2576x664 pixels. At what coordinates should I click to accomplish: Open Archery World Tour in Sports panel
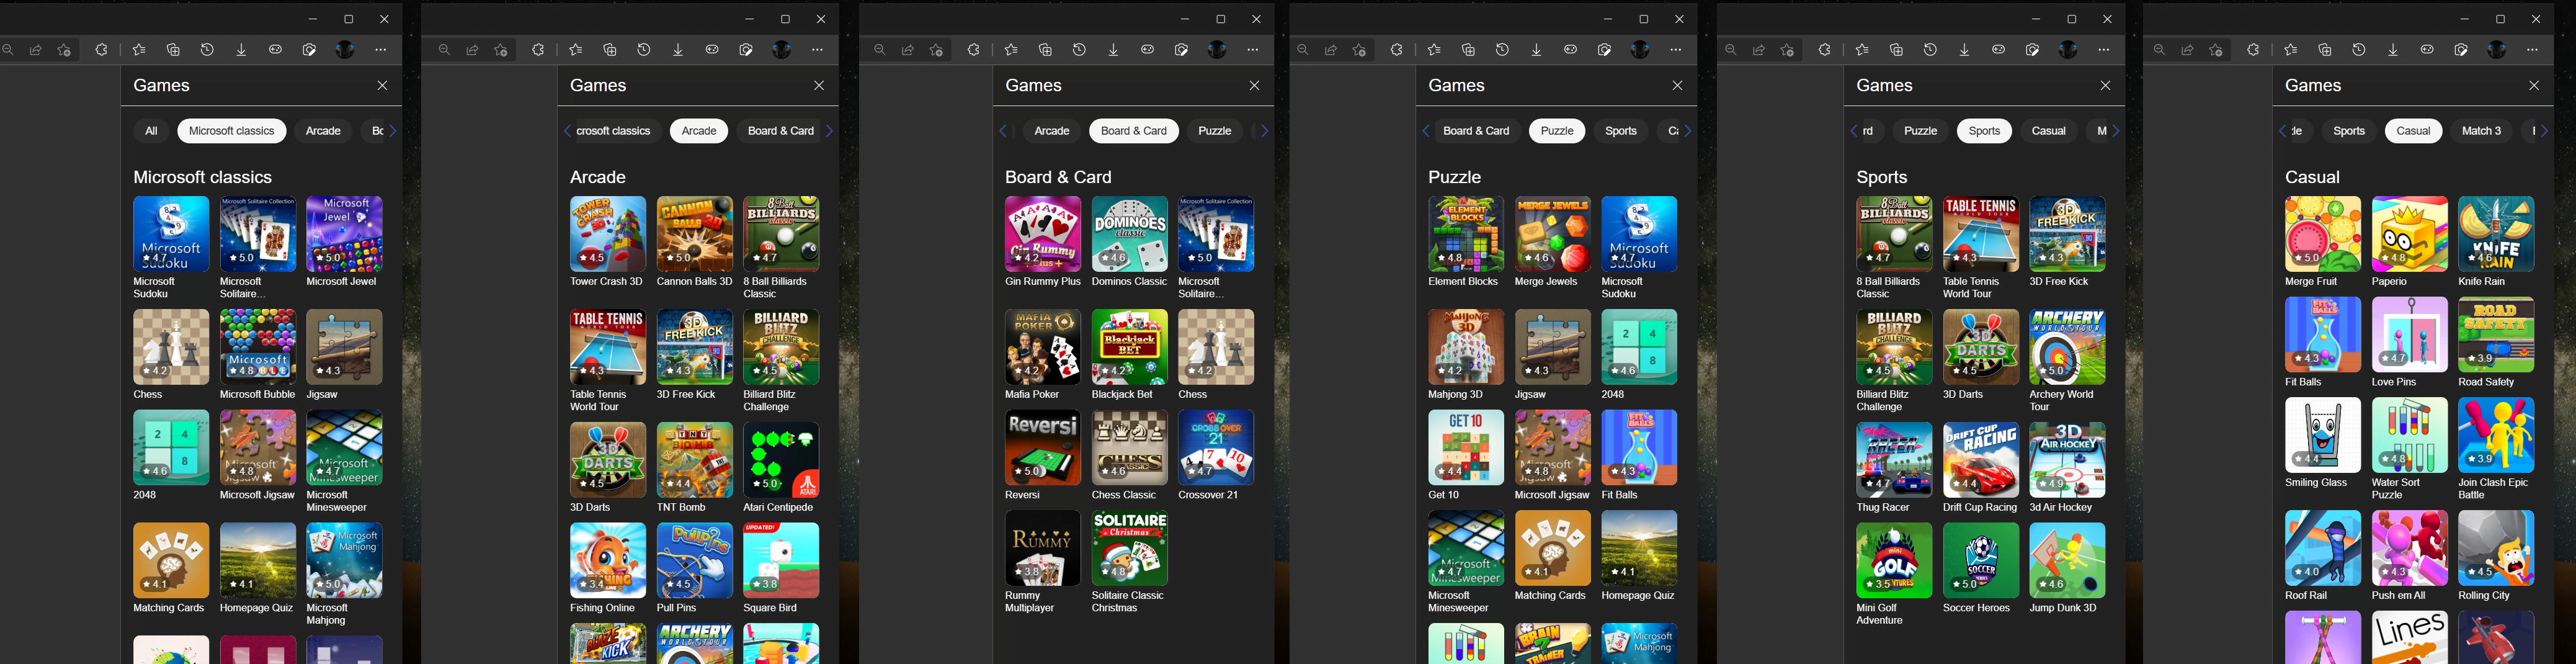click(2067, 360)
